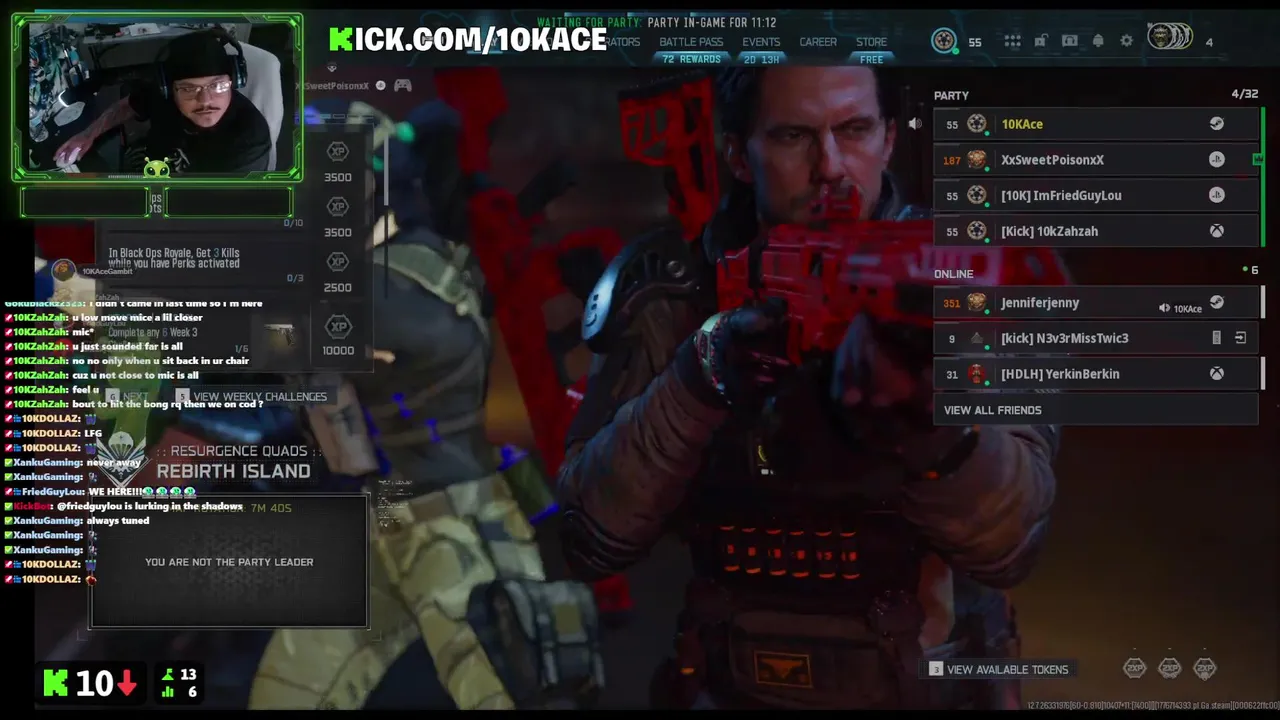Click Xbox icon on YerkinBerkin row
The width and height of the screenshot is (1280, 720).
click(1217, 374)
